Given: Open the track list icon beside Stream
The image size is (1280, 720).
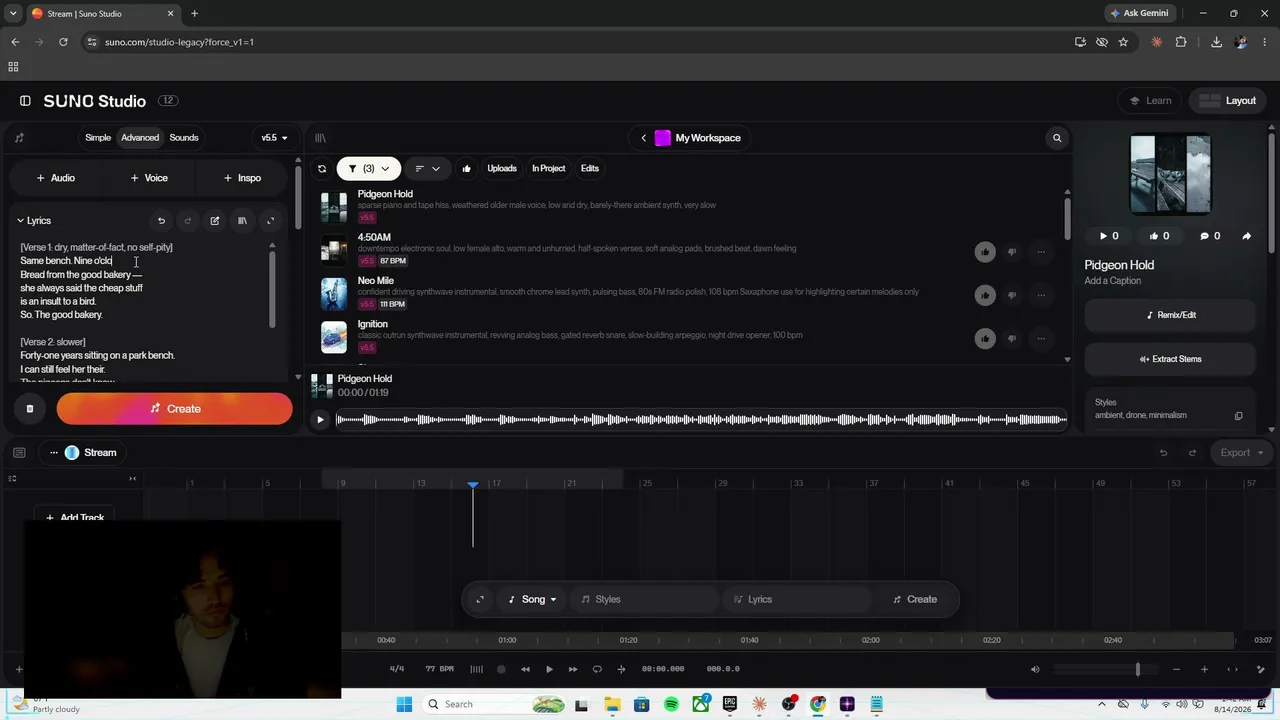Looking at the screenshot, I should point(19,453).
